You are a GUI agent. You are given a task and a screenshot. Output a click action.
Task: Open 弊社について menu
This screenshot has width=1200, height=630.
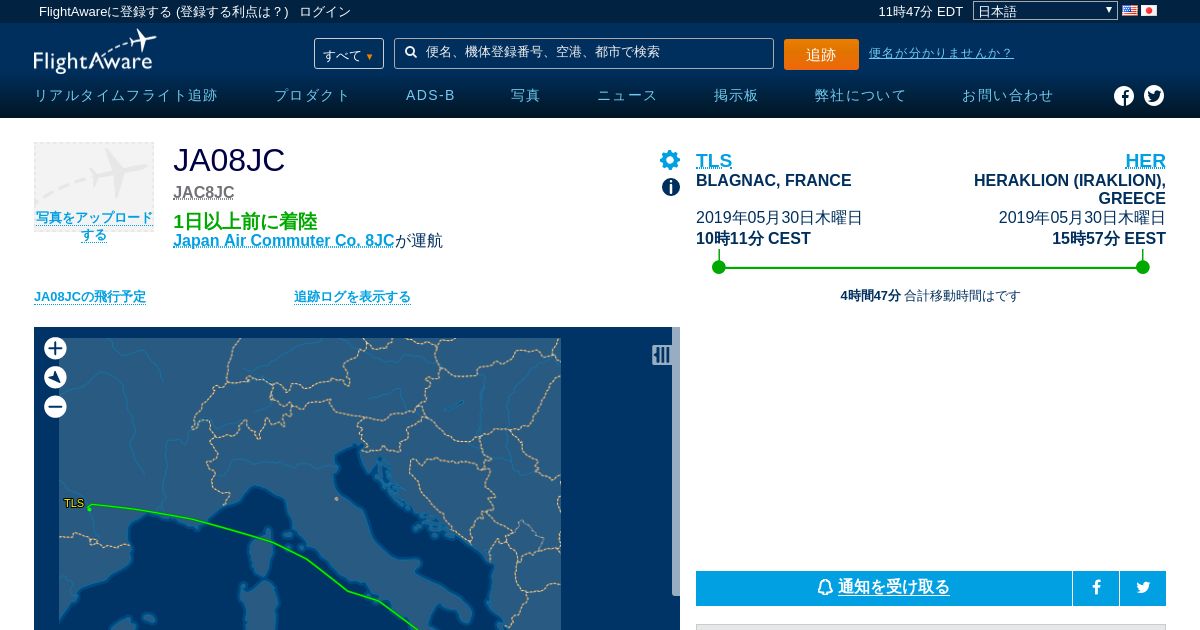tap(860, 96)
